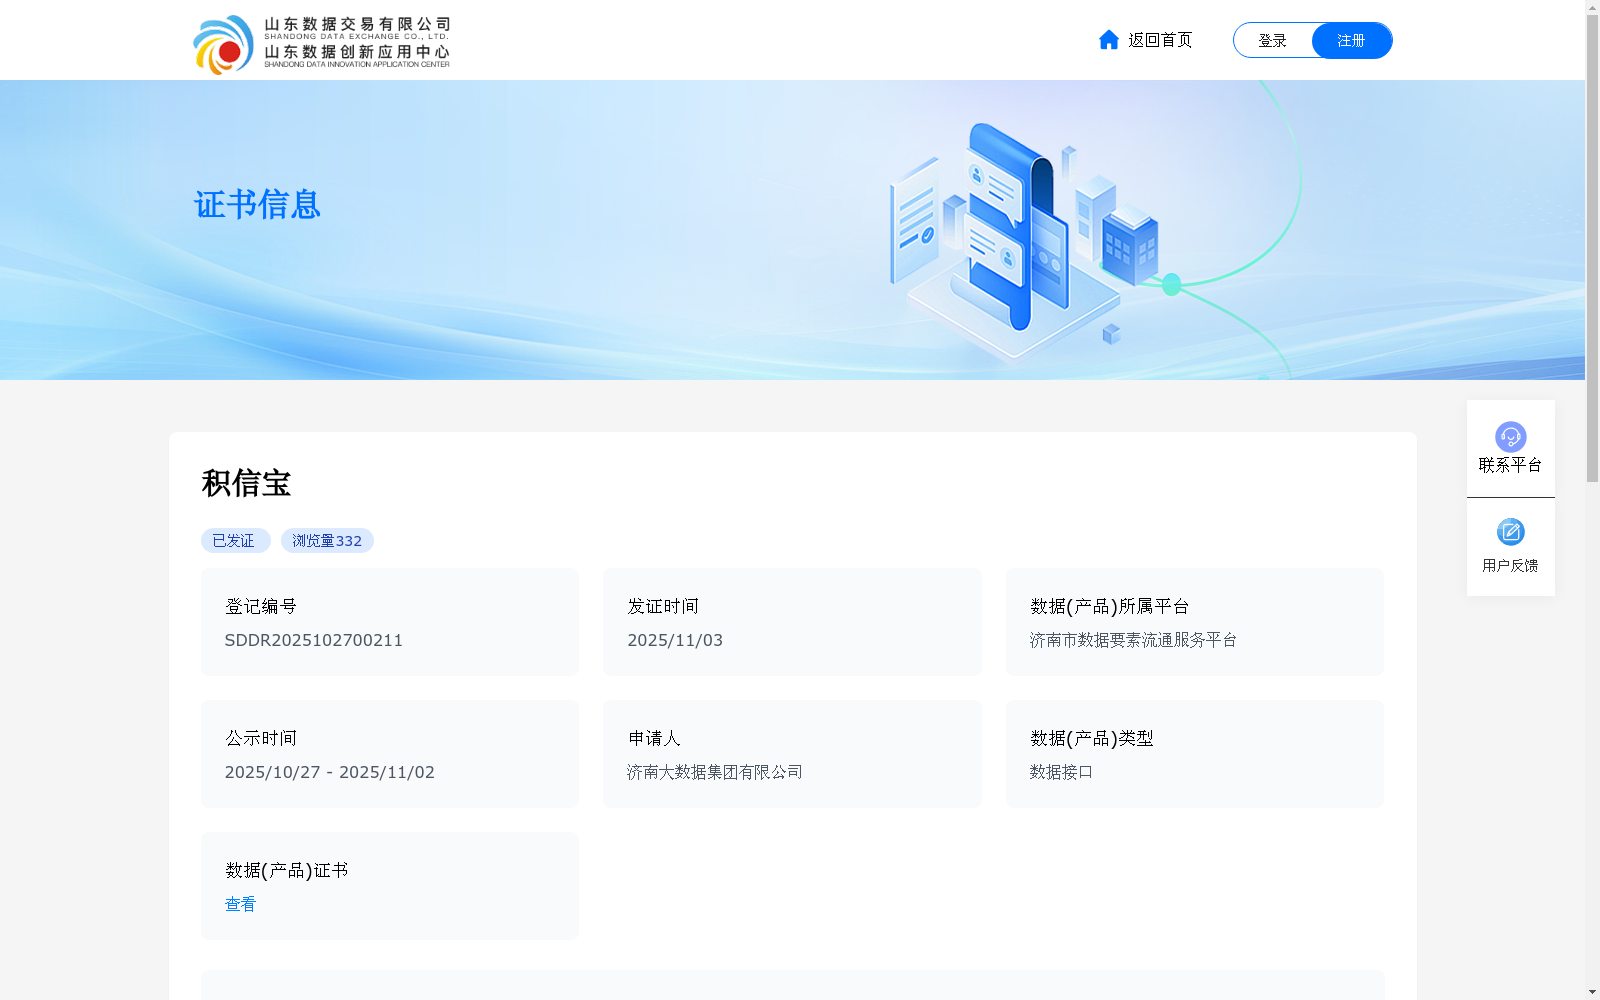This screenshot has height=1000, width=1600.
Task: Select registration number SDDR2025102700211
Action: click(x=313, y=640)
